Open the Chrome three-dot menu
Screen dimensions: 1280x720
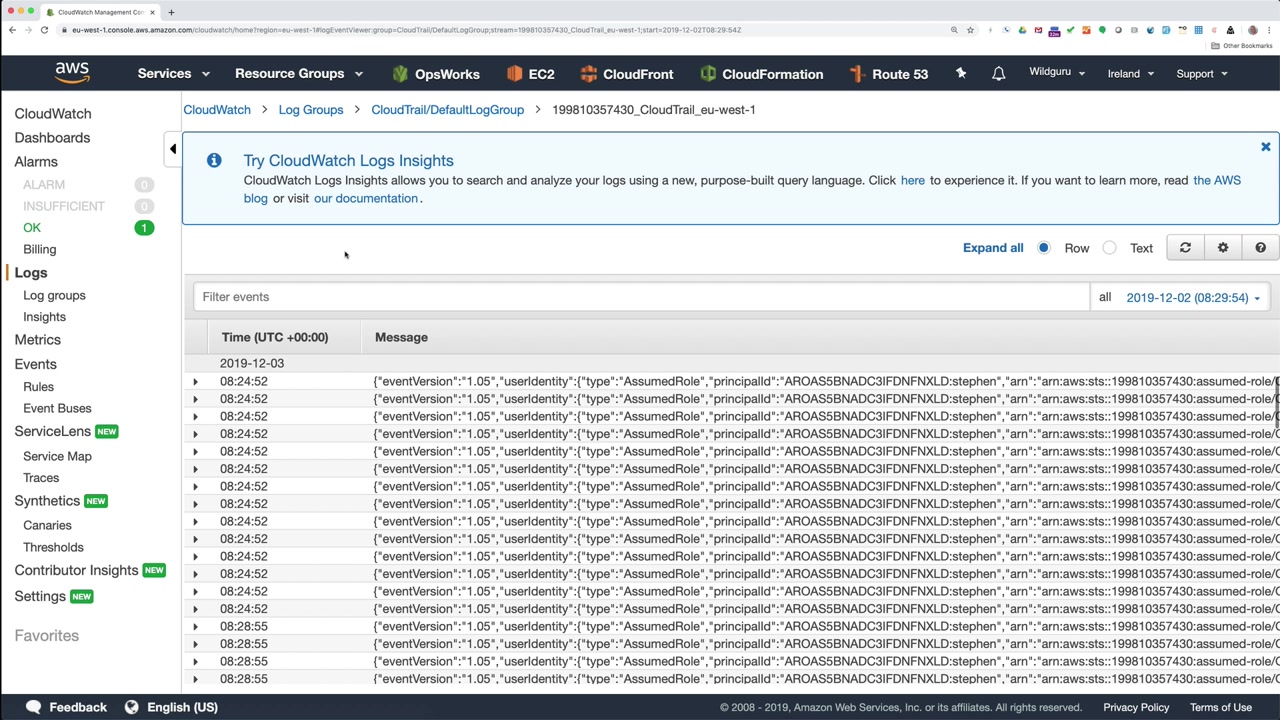pyautogui.click(x=1269, y=30)
